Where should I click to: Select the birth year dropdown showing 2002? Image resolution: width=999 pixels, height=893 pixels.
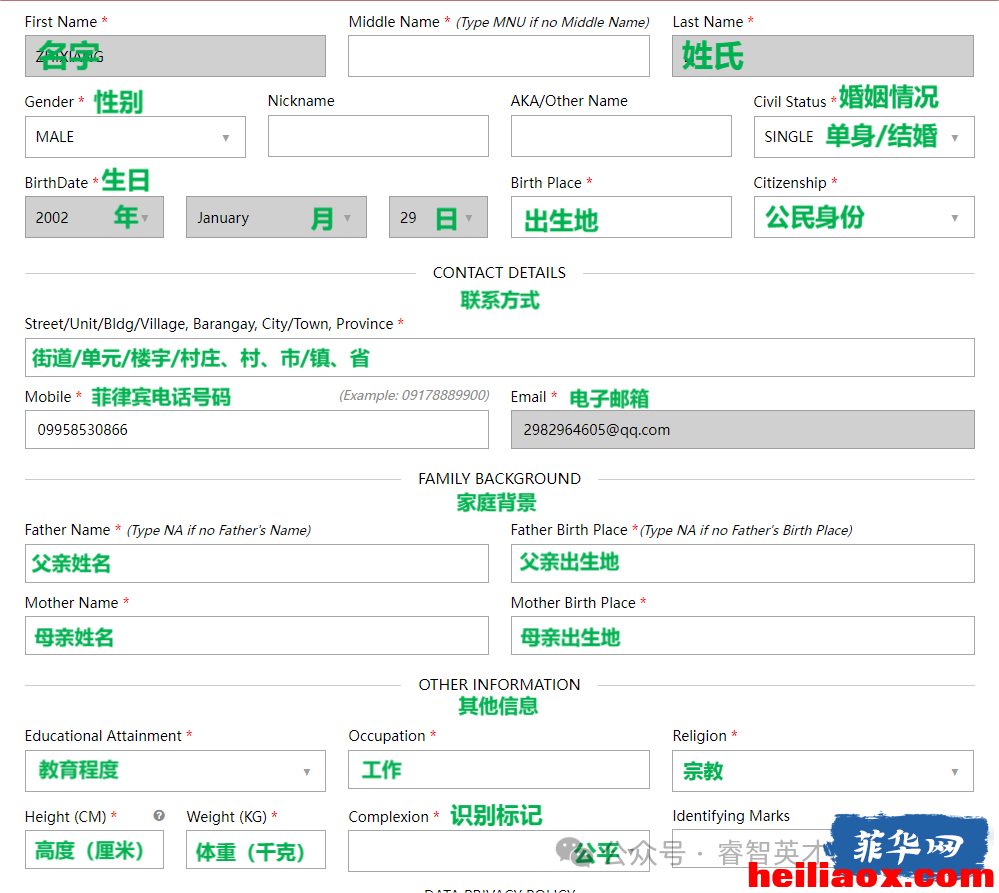pos(94,217)
